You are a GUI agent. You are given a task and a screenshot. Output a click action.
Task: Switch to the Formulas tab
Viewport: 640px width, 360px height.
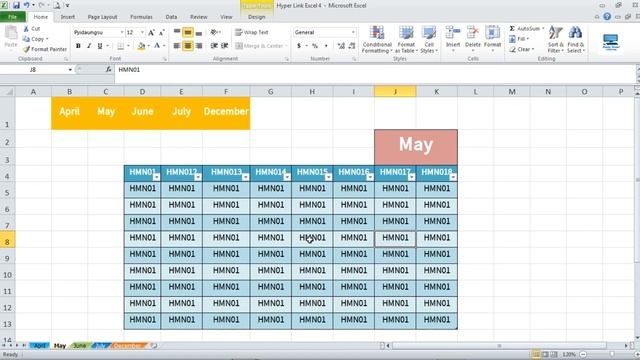point(141,17)
